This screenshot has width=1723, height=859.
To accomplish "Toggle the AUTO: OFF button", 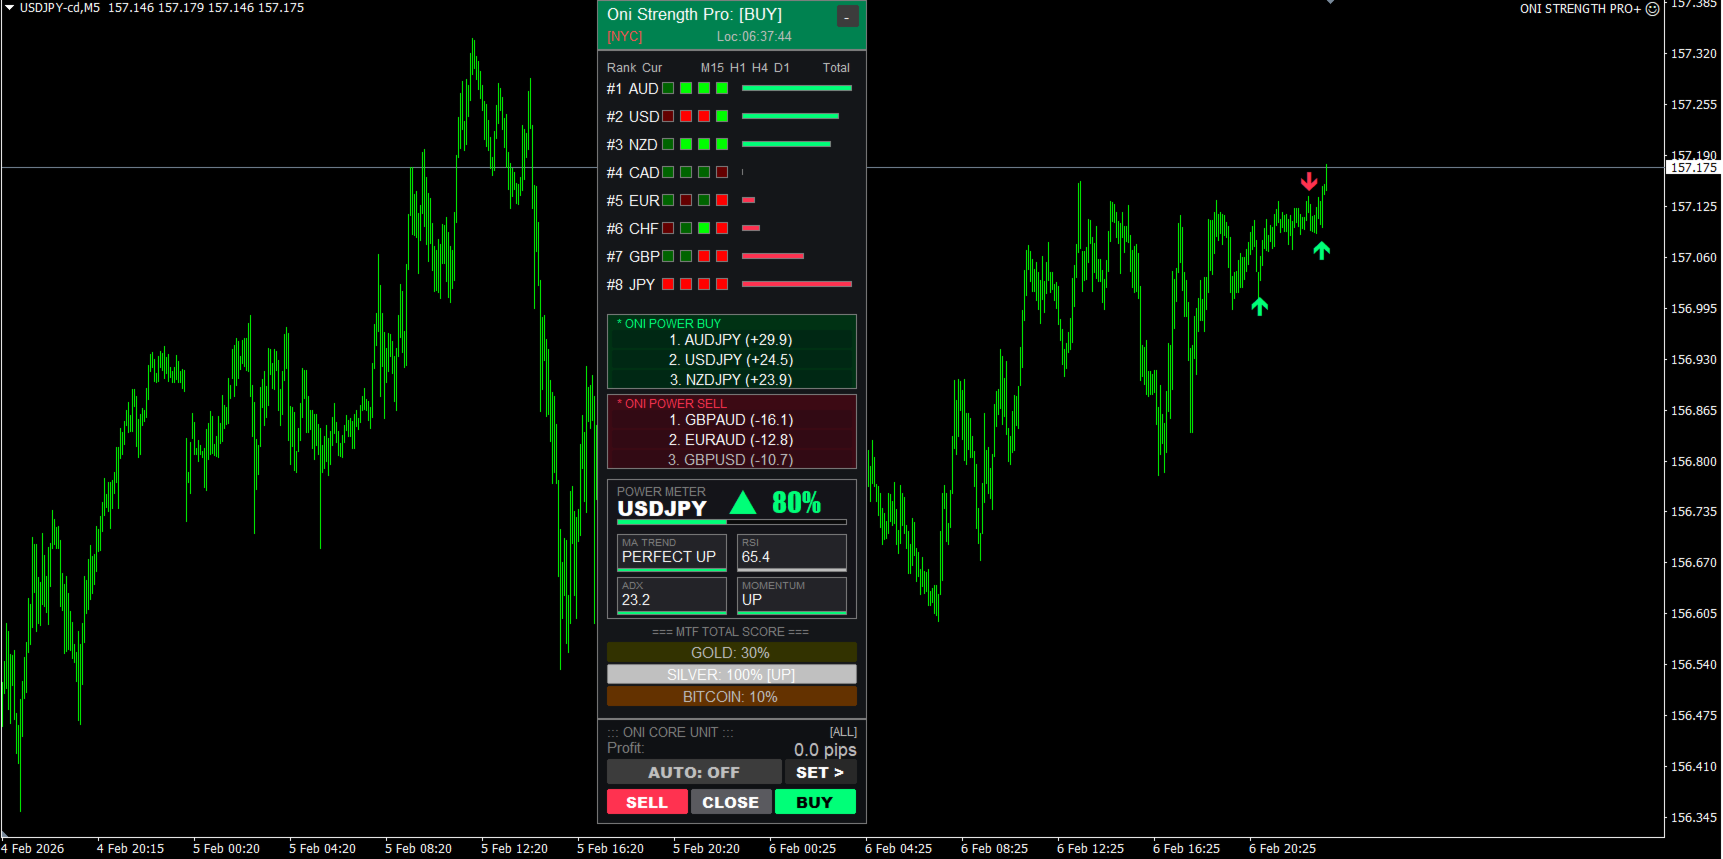I will point(694,772).
